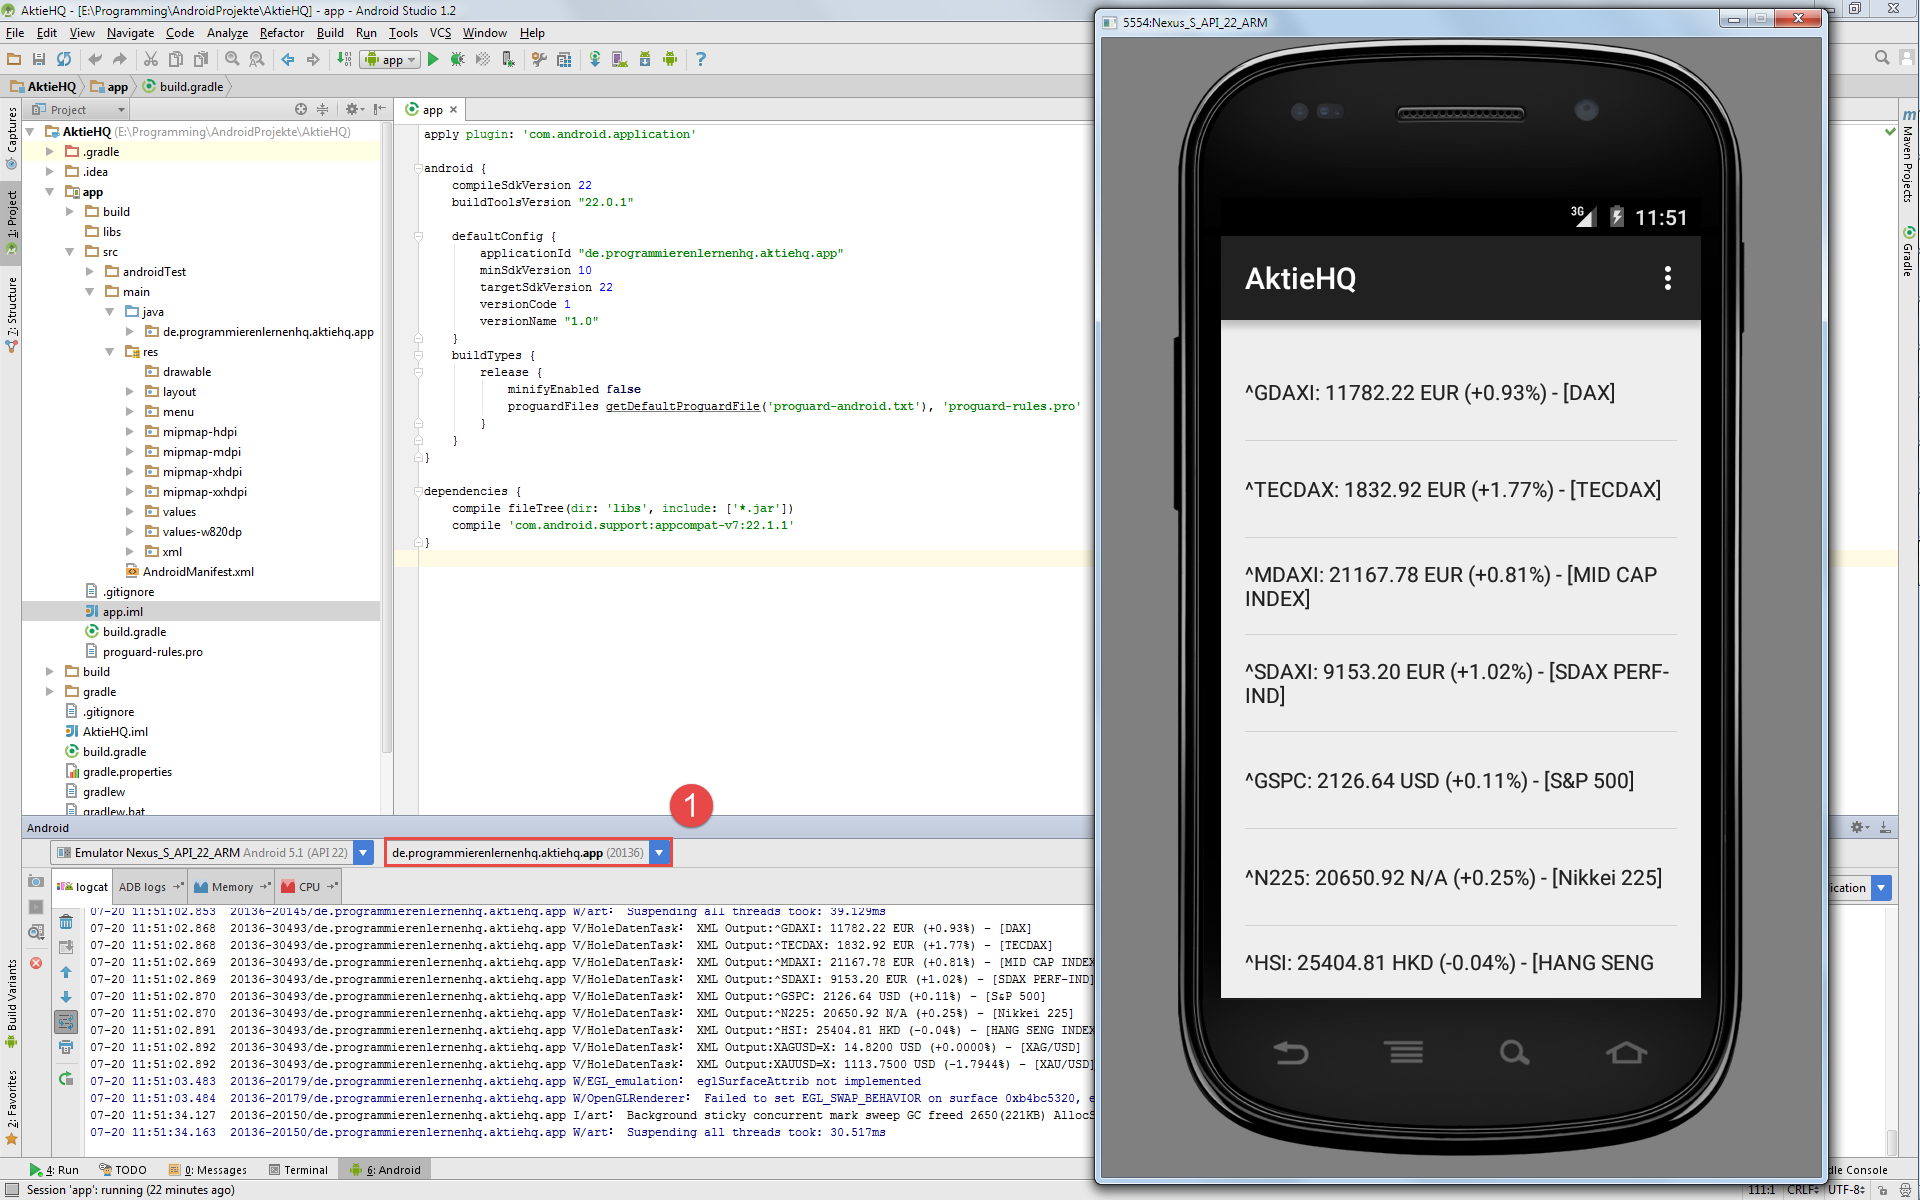Viewport: 1920px width, 1200px height.
Task: Click Scroll to End icon in logcat
Action: [66, 947]
